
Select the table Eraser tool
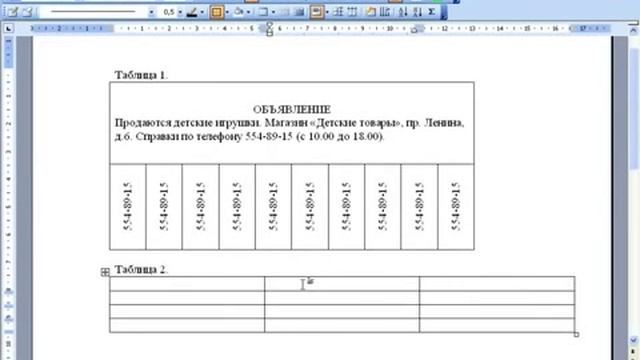click(x=27, y=12)
